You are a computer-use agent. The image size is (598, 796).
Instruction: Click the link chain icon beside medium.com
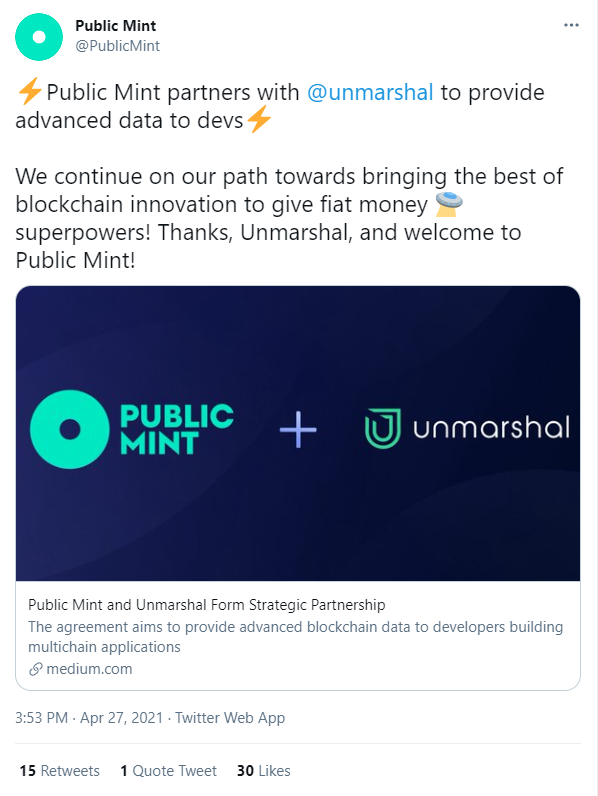(36, 669)
